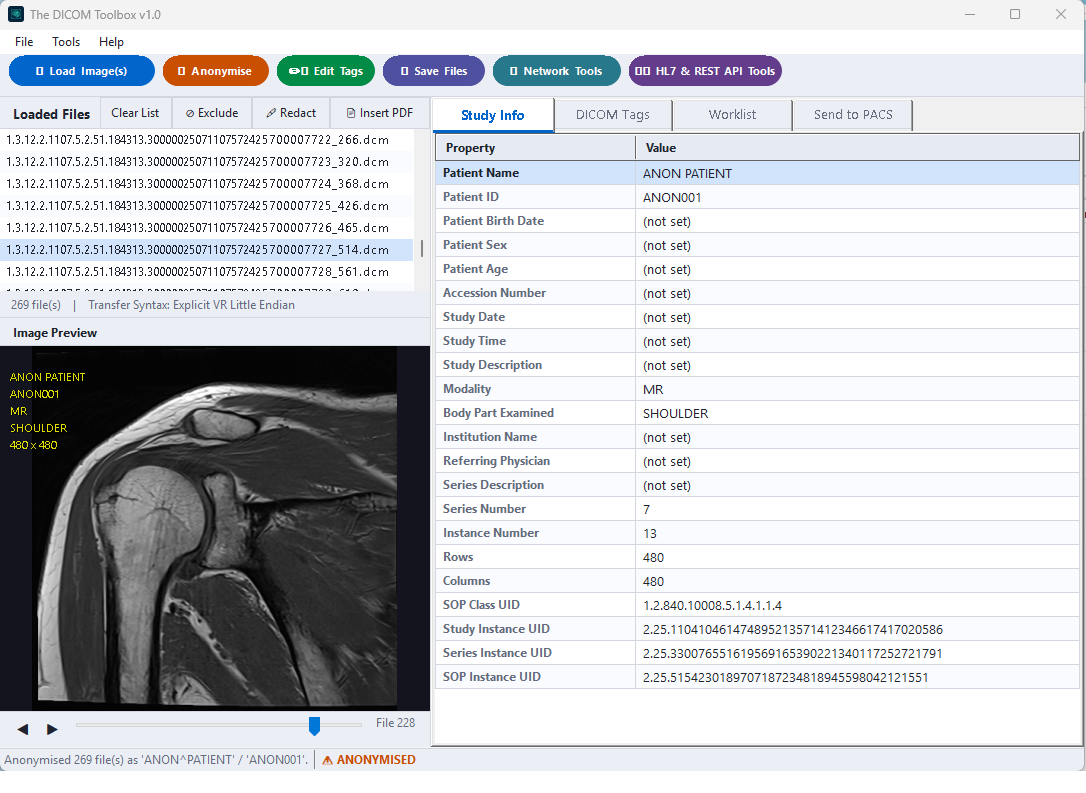Select file ending in 7722_266.dcm
Image resolution: width=1086 pixels, height=793 pixels.
coord(206,140)
